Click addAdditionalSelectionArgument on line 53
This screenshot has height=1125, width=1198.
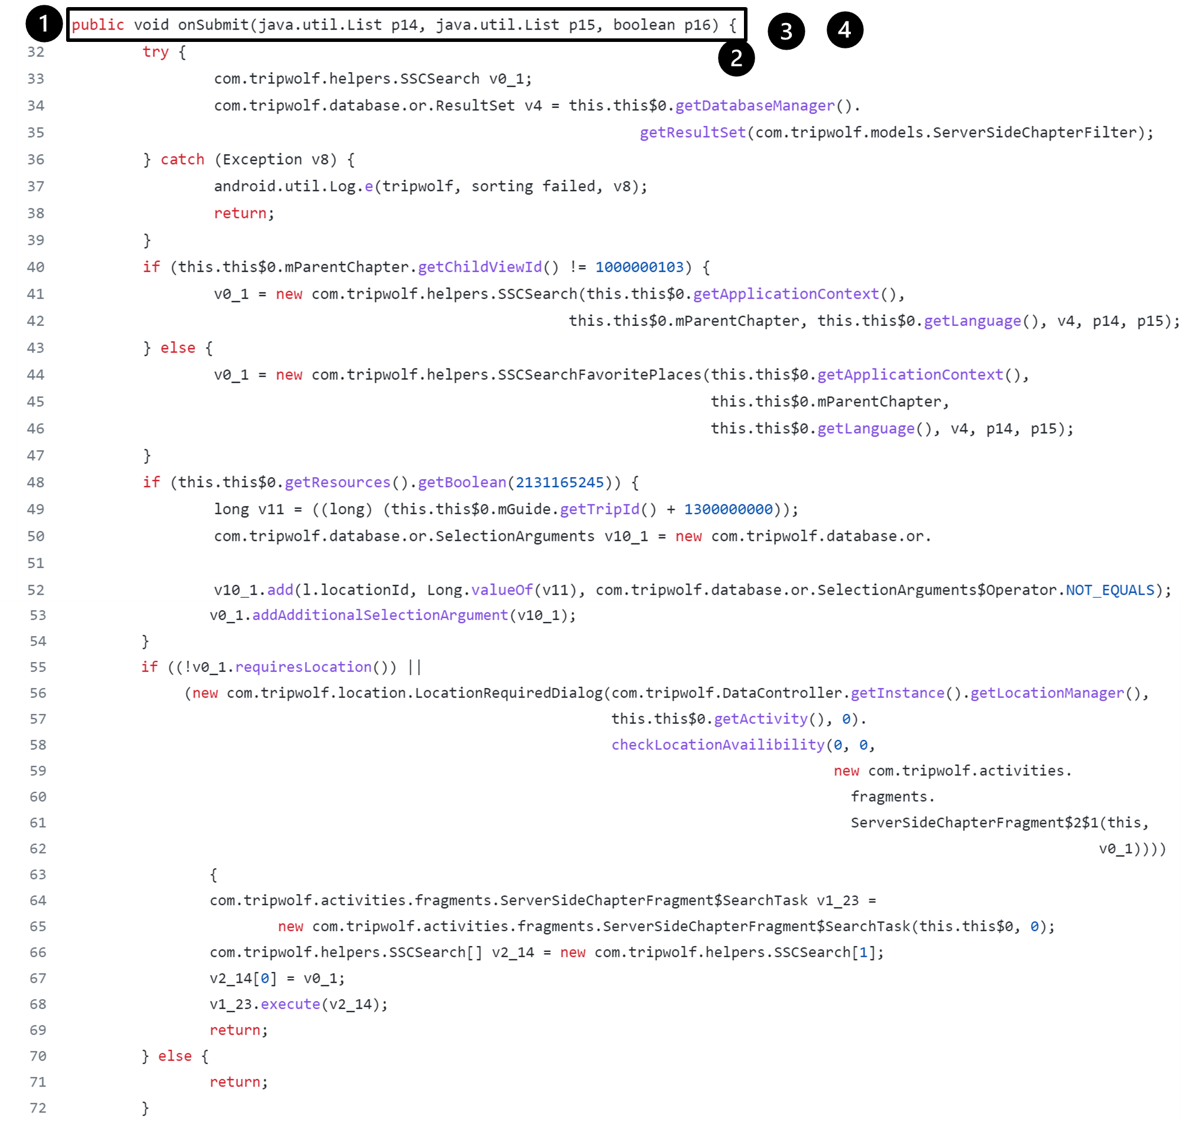(x=380, y=615)
